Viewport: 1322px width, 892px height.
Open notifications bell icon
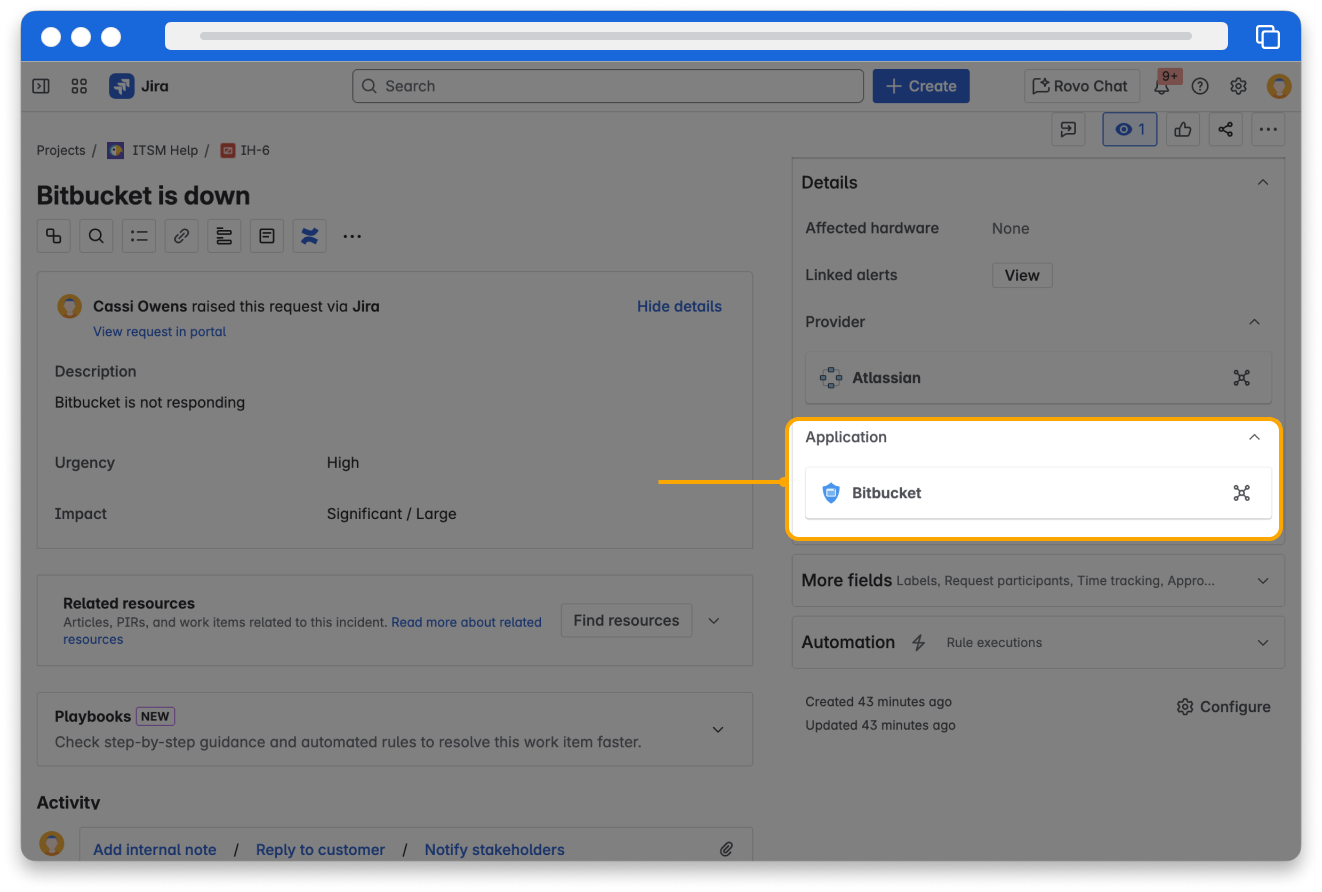[1162, 86]
